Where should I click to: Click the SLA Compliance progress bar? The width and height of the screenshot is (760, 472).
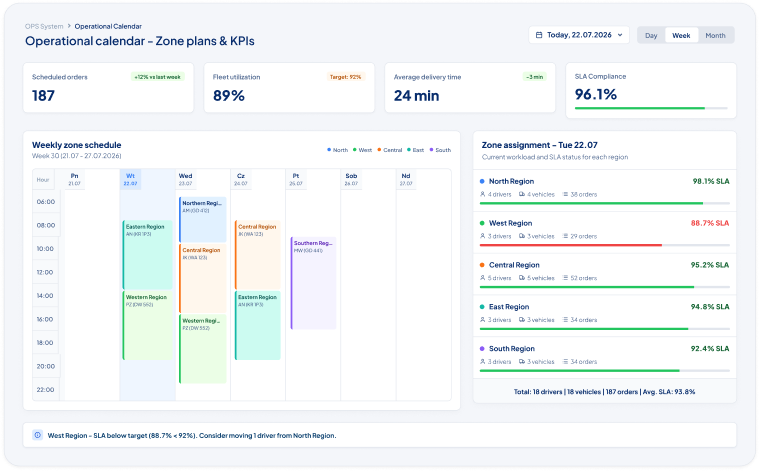point(651,108)
